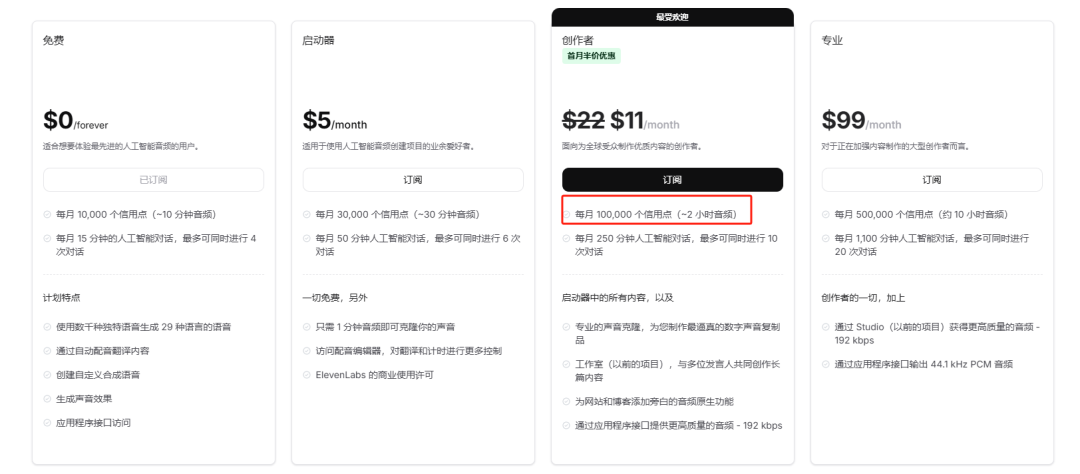Click the 最受欢迎 banner above Creator plan

(x=672, y=17)
